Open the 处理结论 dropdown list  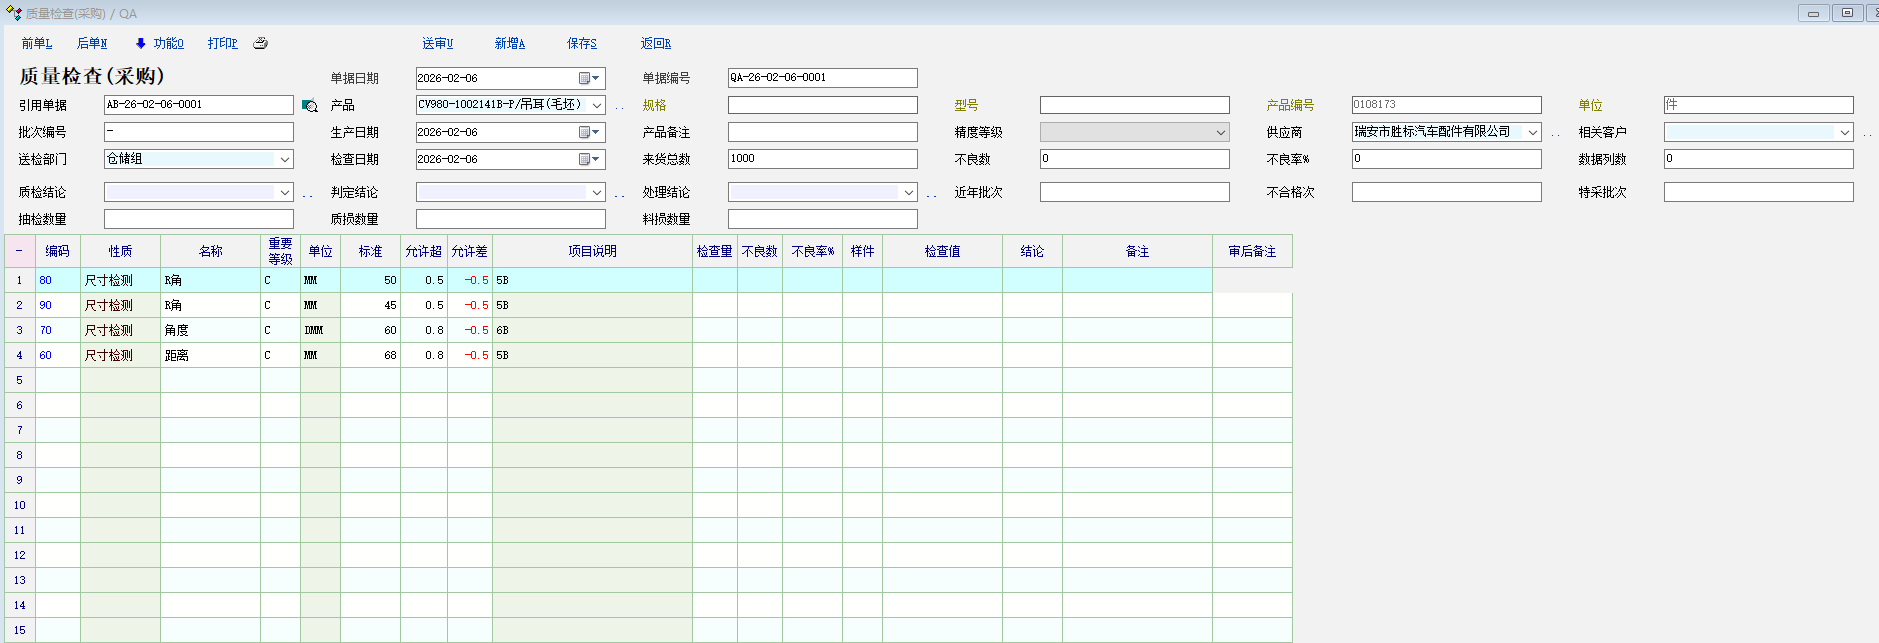pos(909,192)
